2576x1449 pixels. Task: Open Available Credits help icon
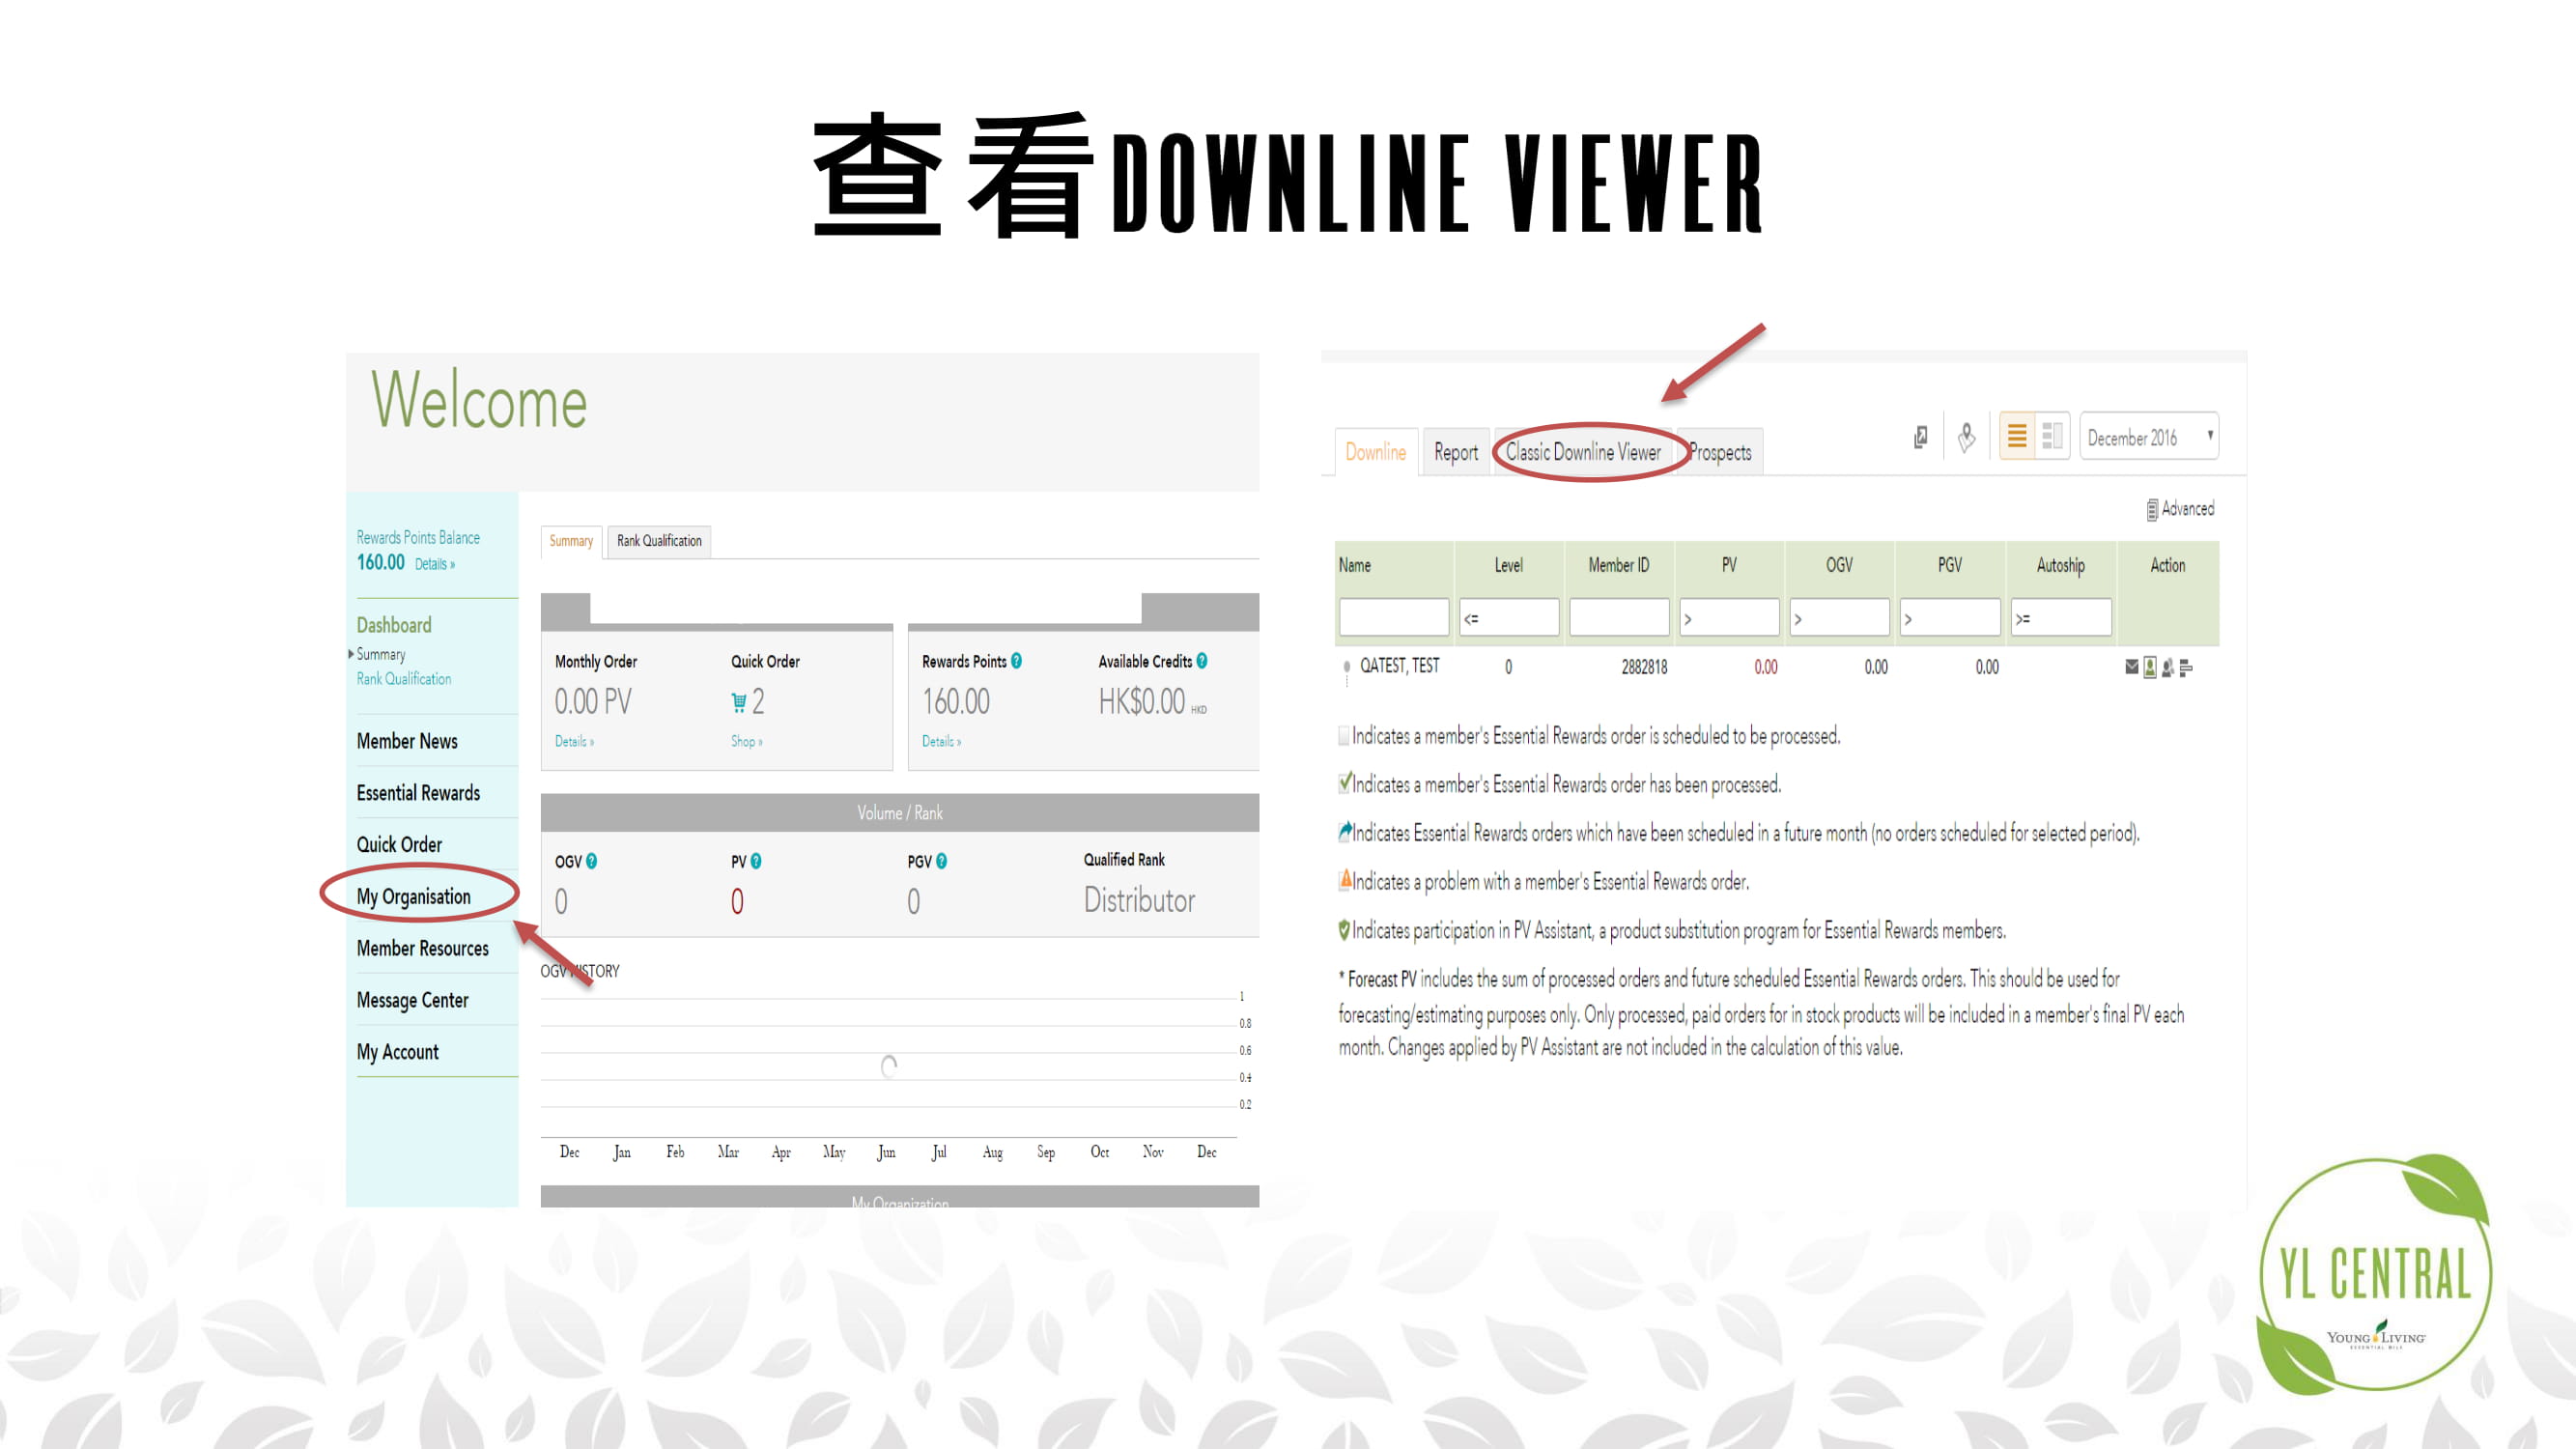tap(1202, 661)
